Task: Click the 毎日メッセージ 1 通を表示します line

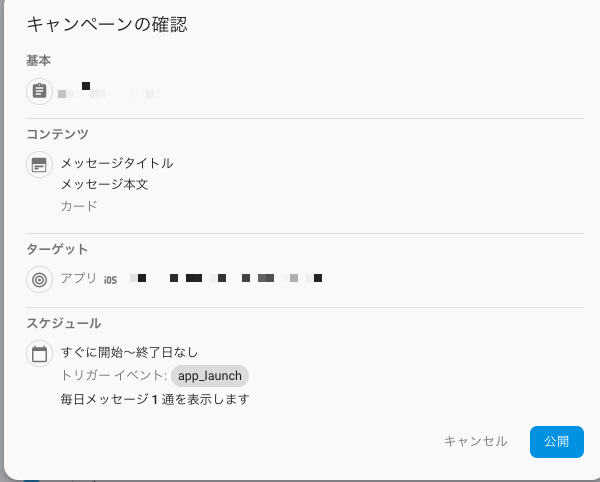Action: (155, 400)
